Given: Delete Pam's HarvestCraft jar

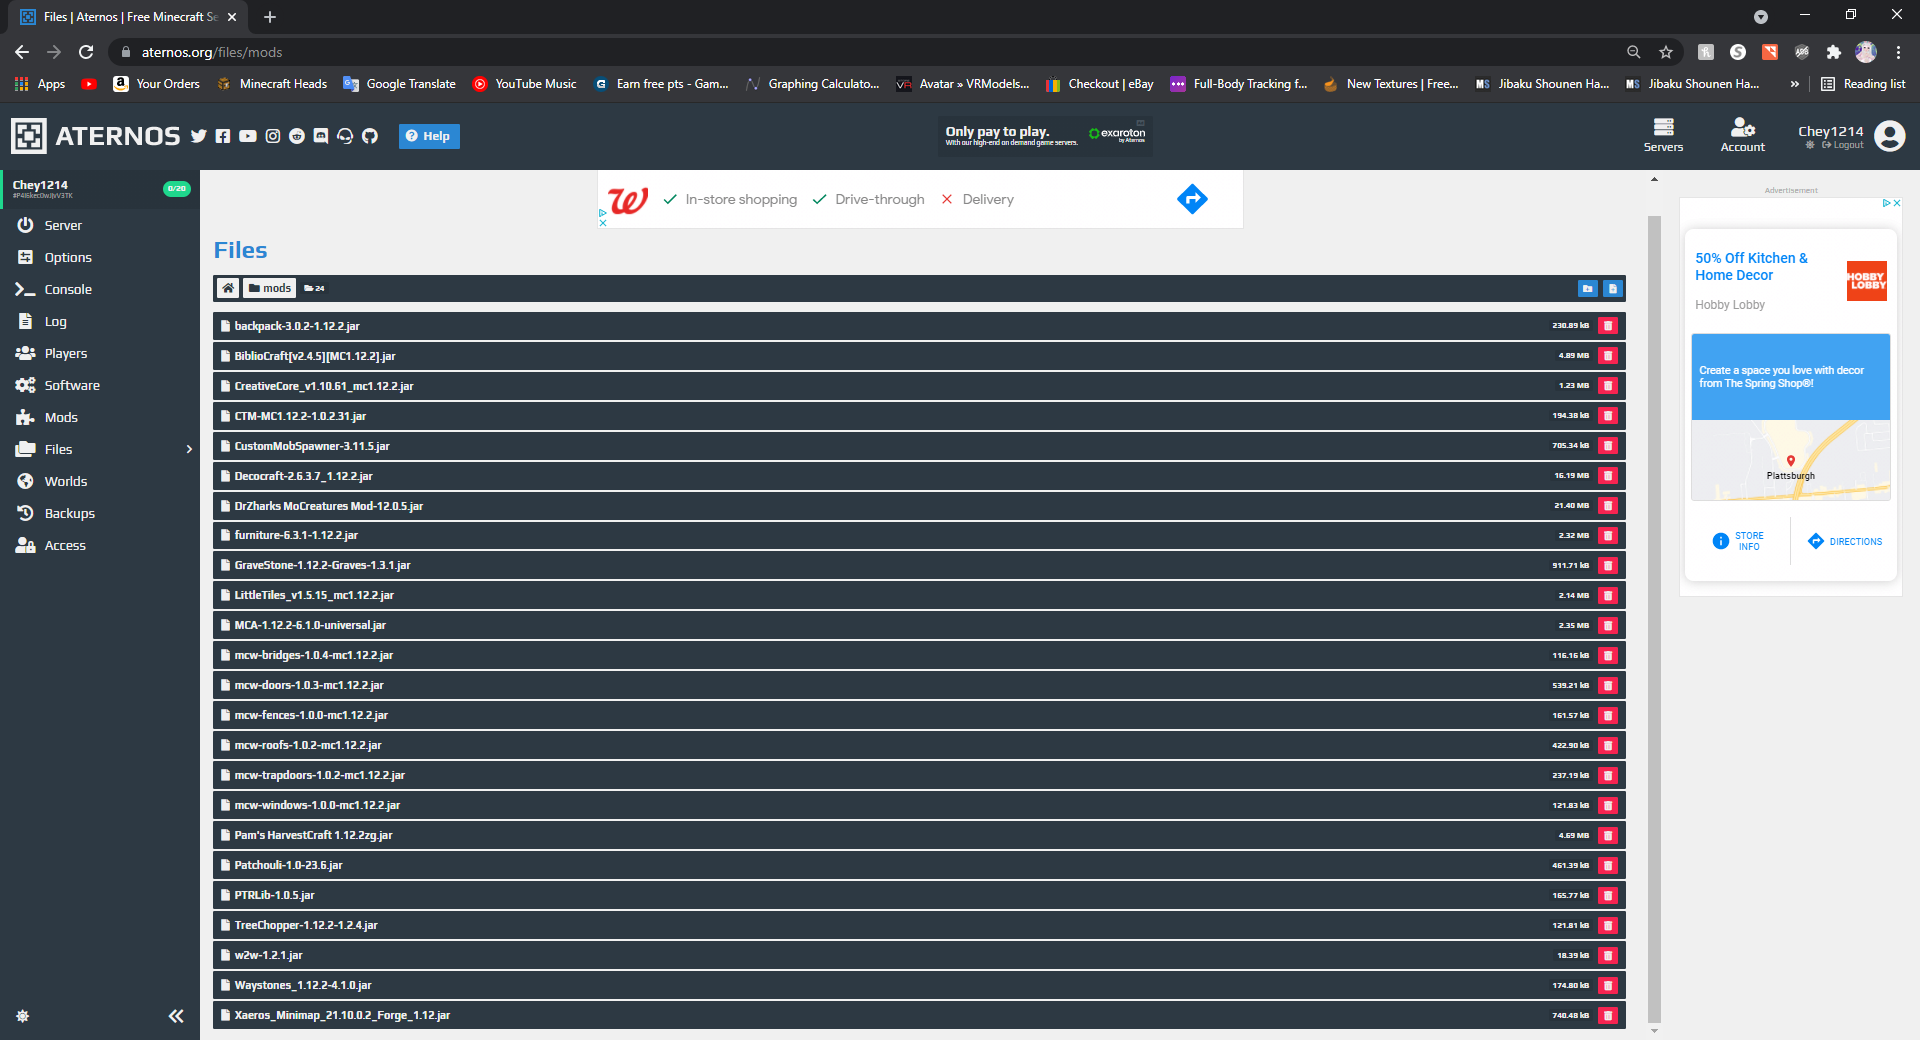Looking at the screenshot, I should 1608,836.
